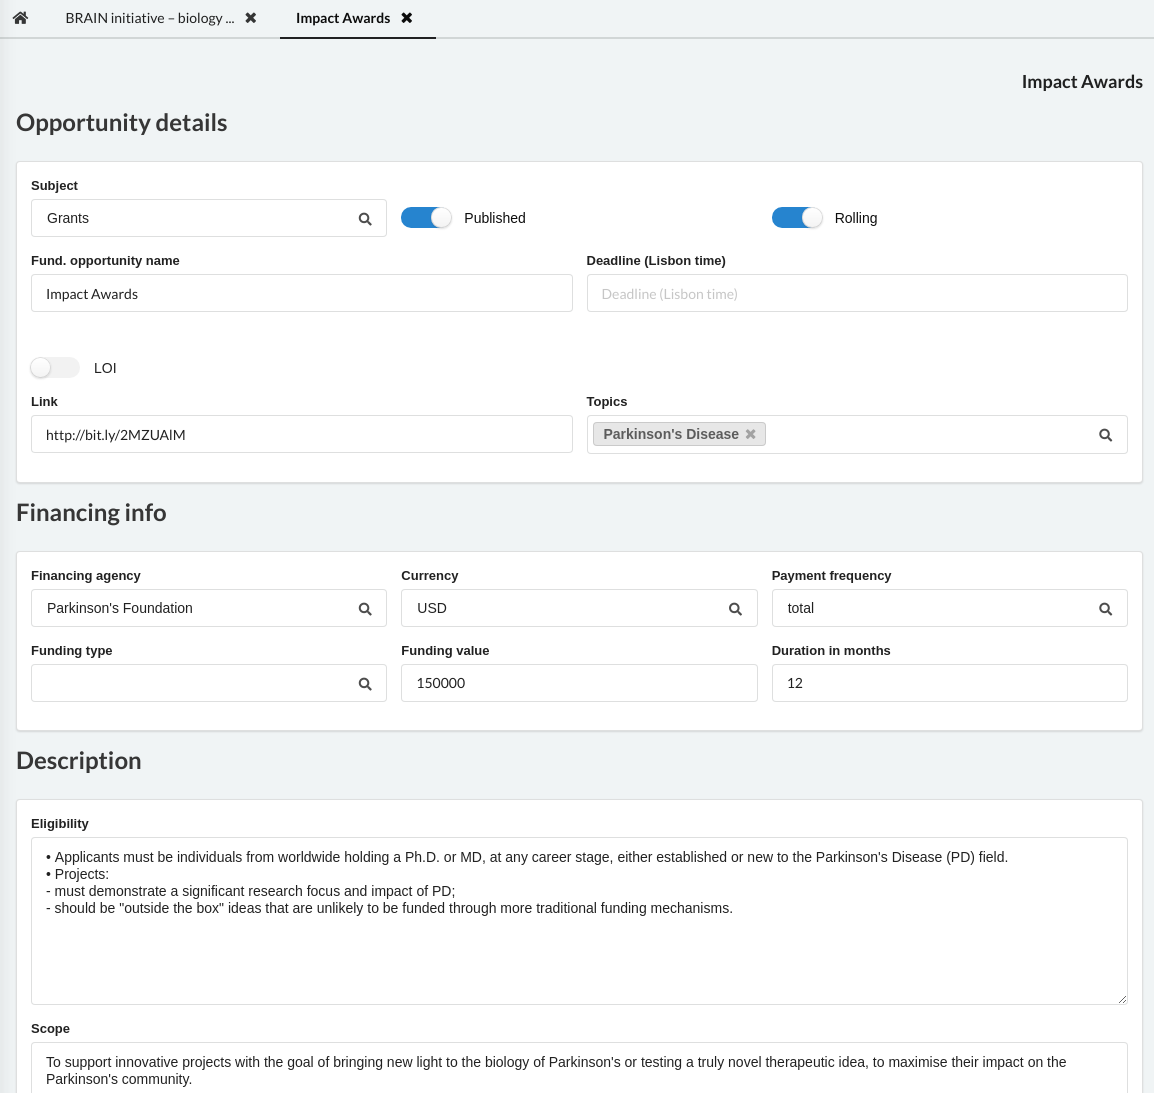Click the Rolling label
Viewport: 1154px width, 1093px height.
(x=856, y=218)
